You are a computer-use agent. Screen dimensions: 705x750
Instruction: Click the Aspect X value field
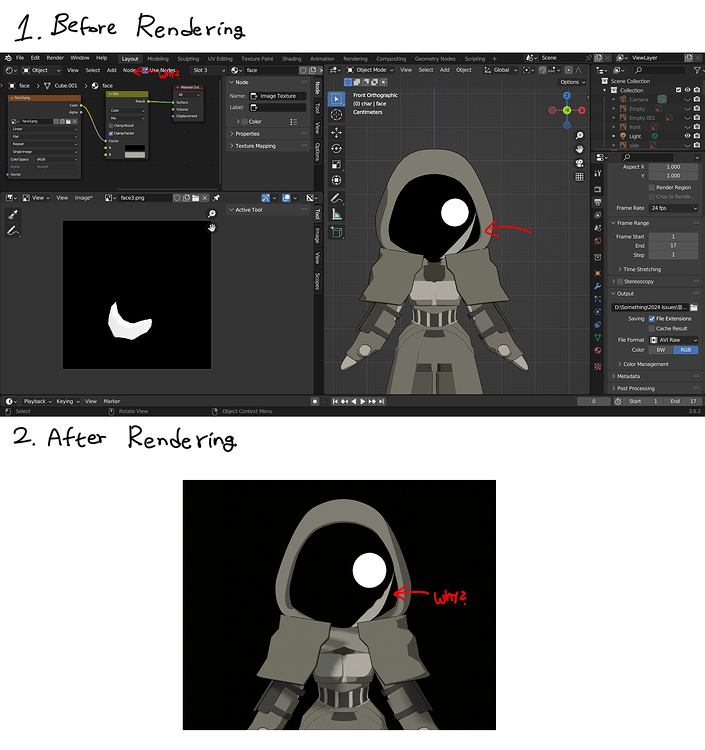673,167
